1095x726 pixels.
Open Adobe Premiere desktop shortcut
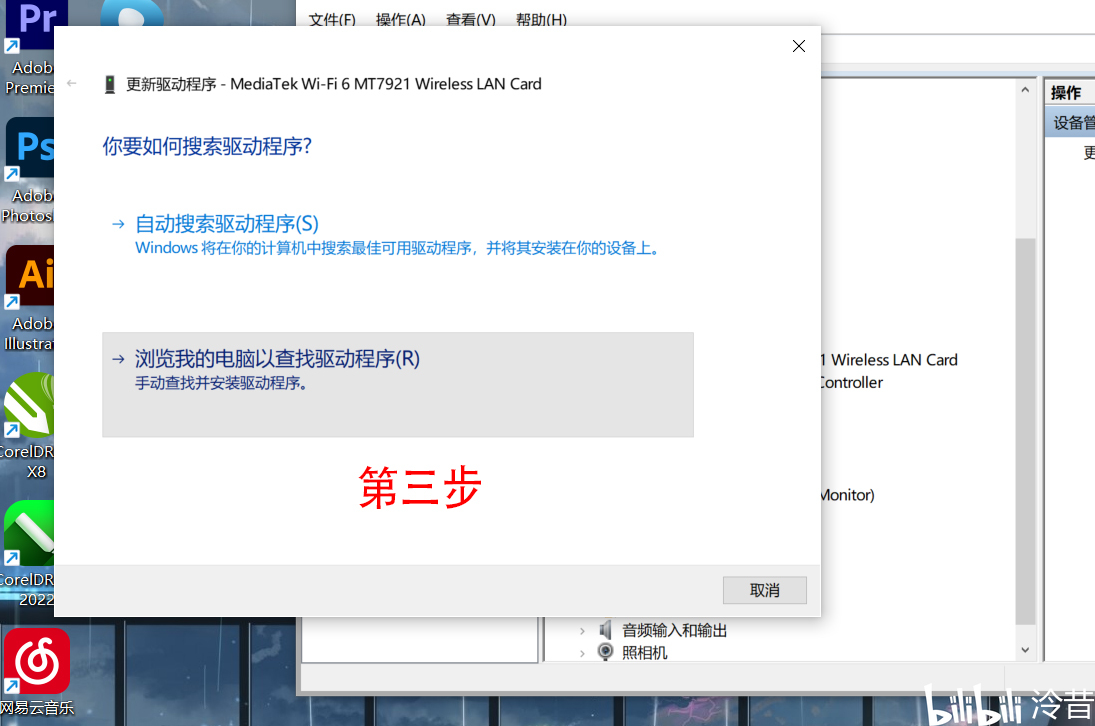click(x=29, y=47)
